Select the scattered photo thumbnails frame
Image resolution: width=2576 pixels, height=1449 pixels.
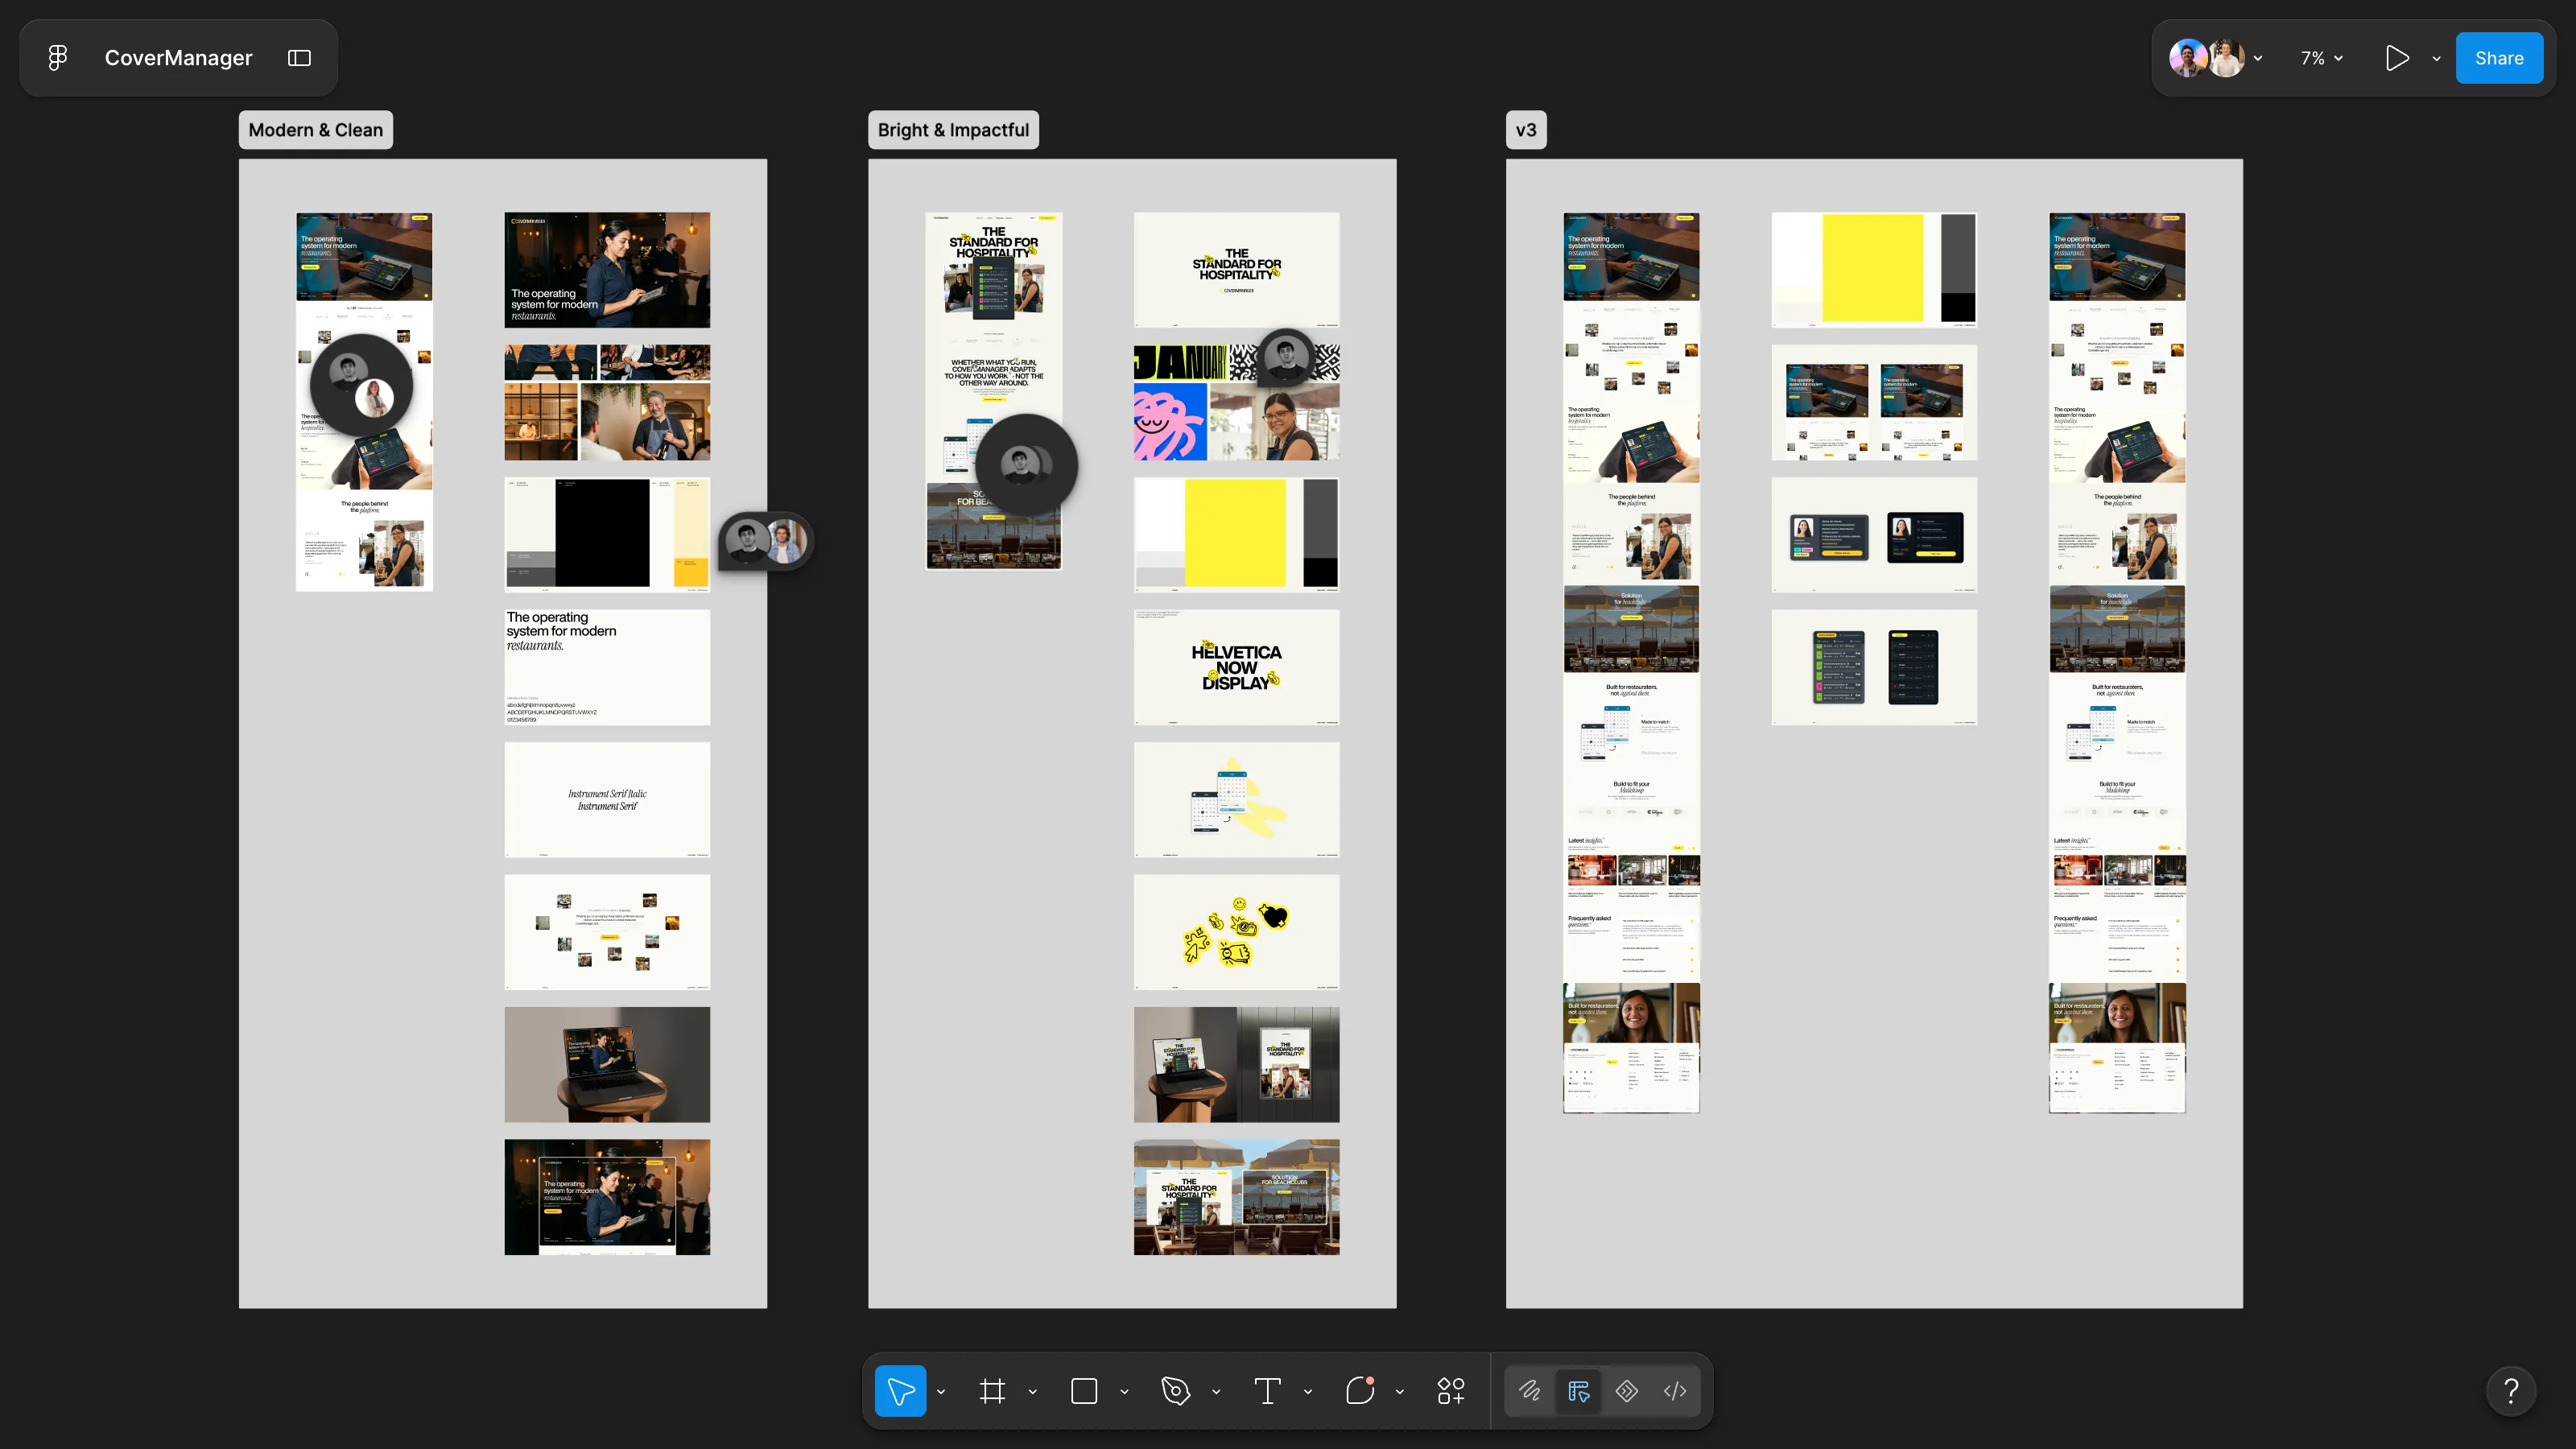pyautogui.click(x=607, y=932)
